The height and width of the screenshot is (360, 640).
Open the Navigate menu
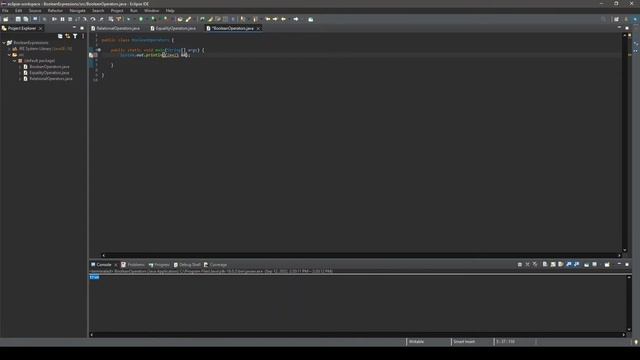click(78, 11)
